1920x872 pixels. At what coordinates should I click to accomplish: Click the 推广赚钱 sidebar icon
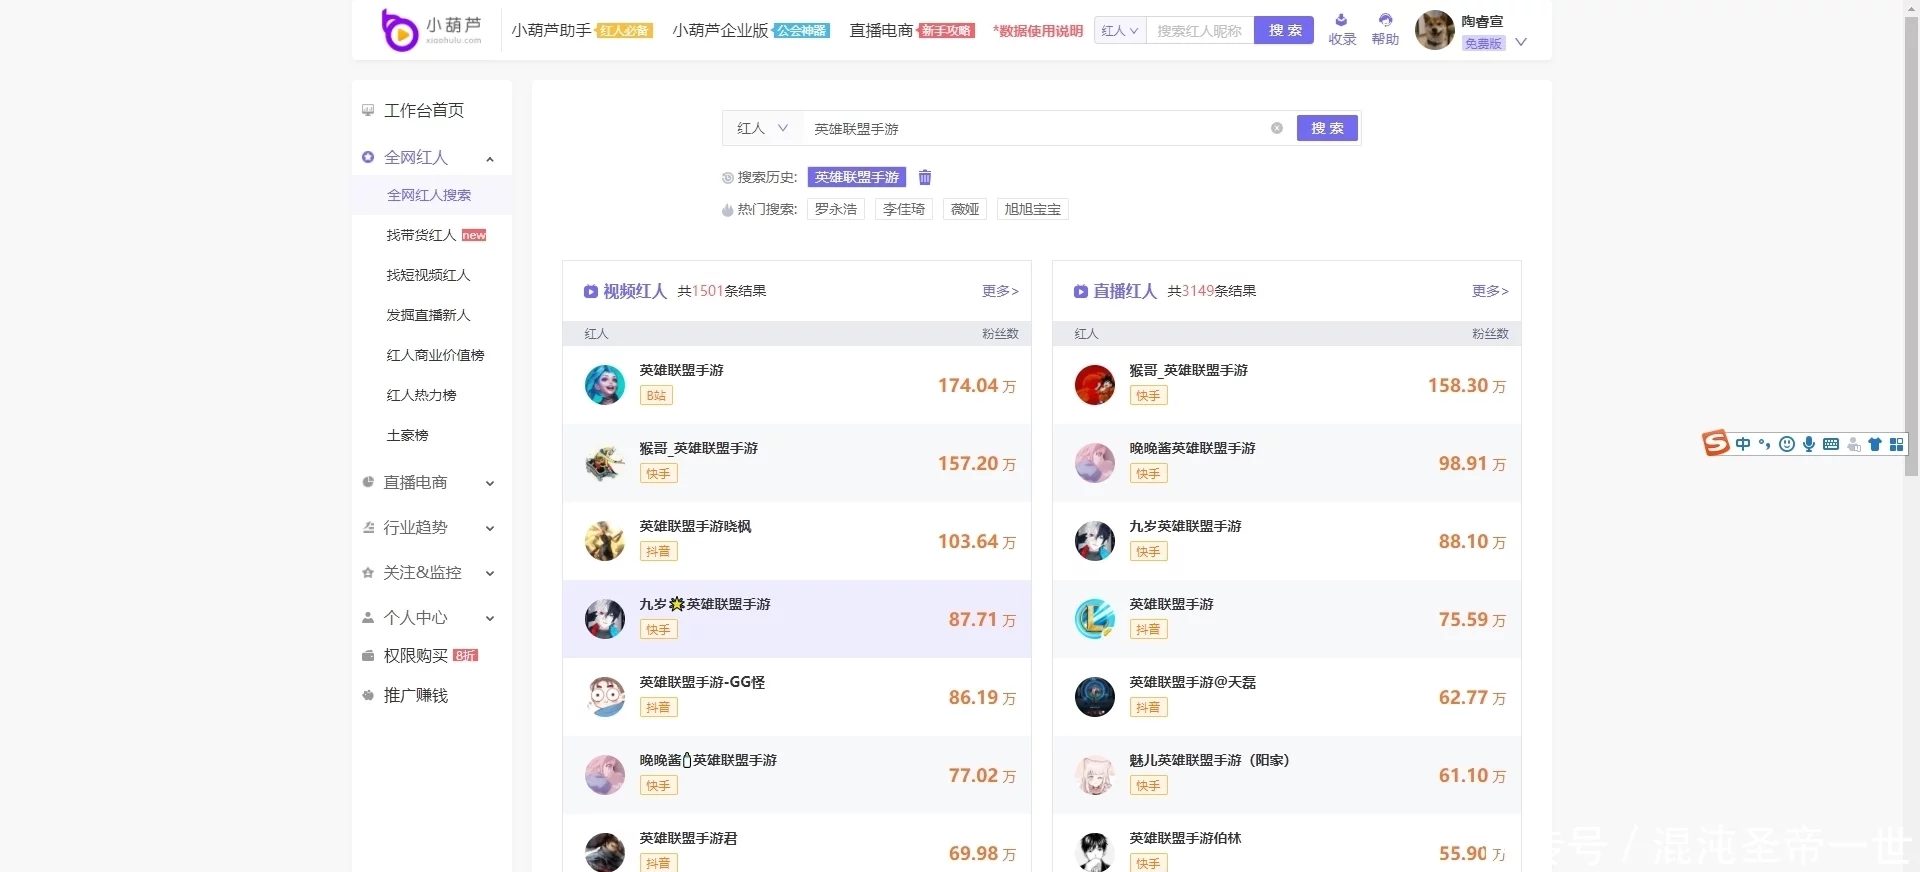pyautogui.click(x=368, y=695)
